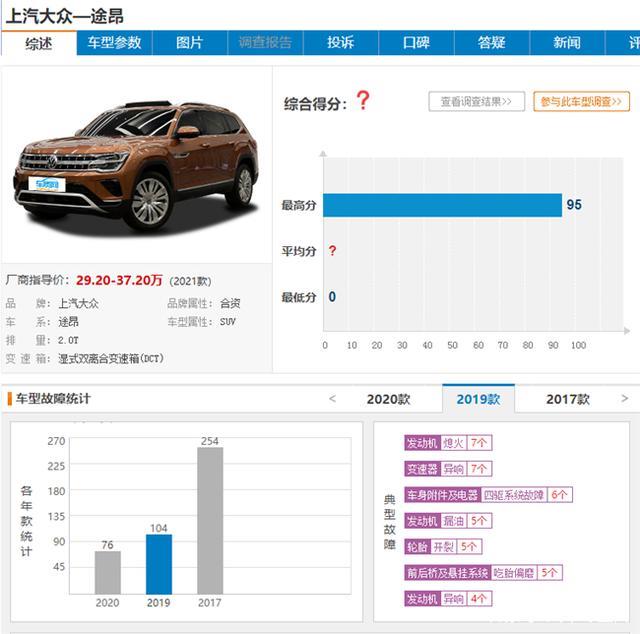The image size is (640, 634).
Task: Click the 车型属性 value SUV
Action: pyautogui.click(x=228, y=322)
